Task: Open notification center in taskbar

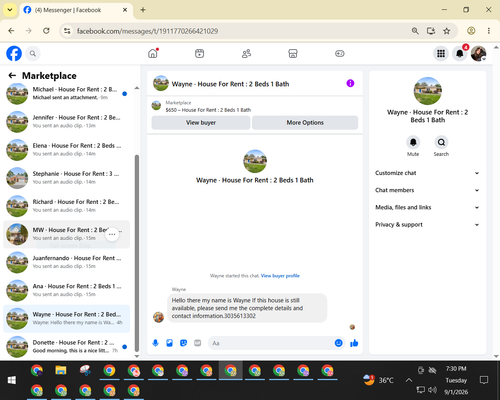Action: pos(484,380)
